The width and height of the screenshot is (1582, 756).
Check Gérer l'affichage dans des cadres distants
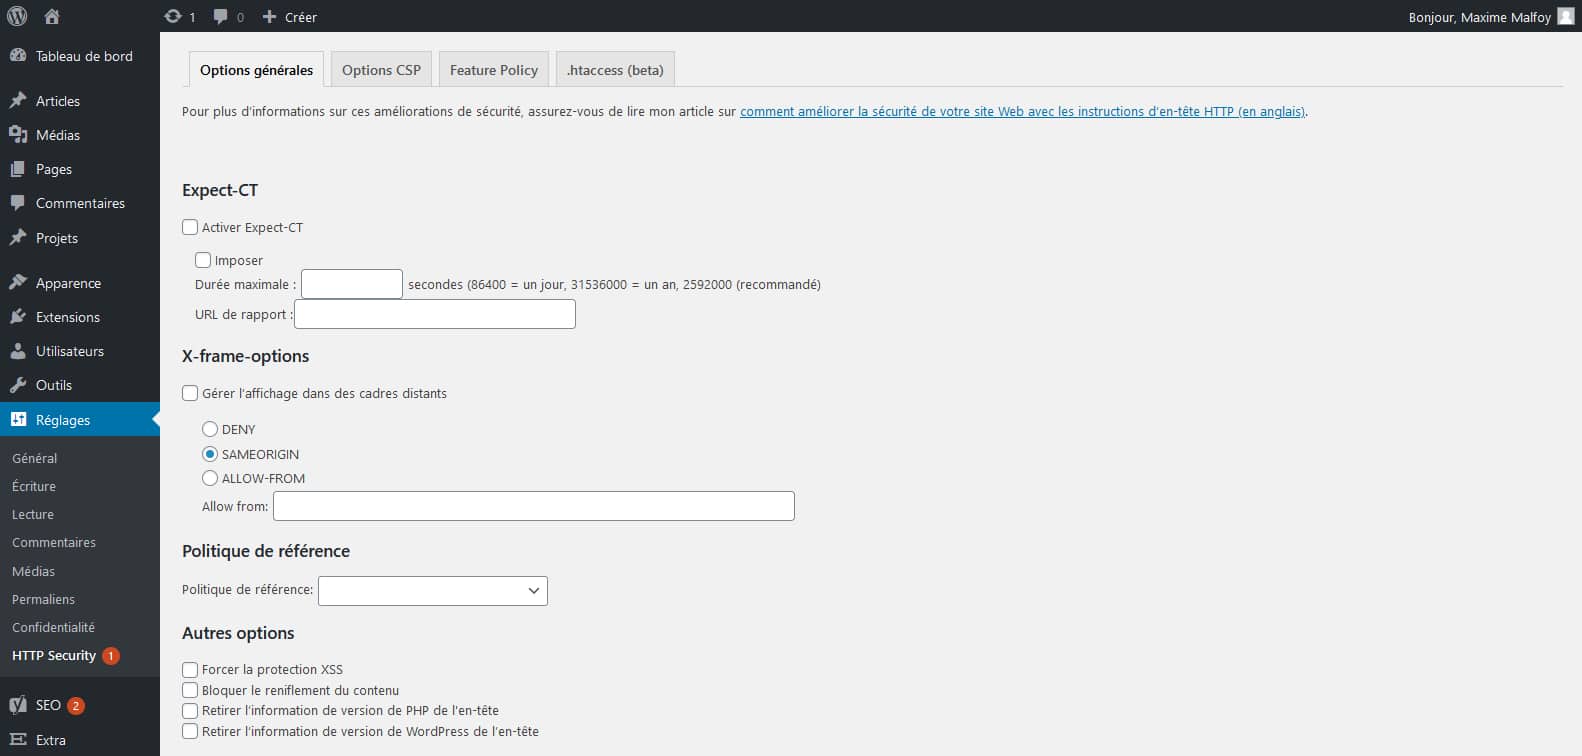(190, 393)
